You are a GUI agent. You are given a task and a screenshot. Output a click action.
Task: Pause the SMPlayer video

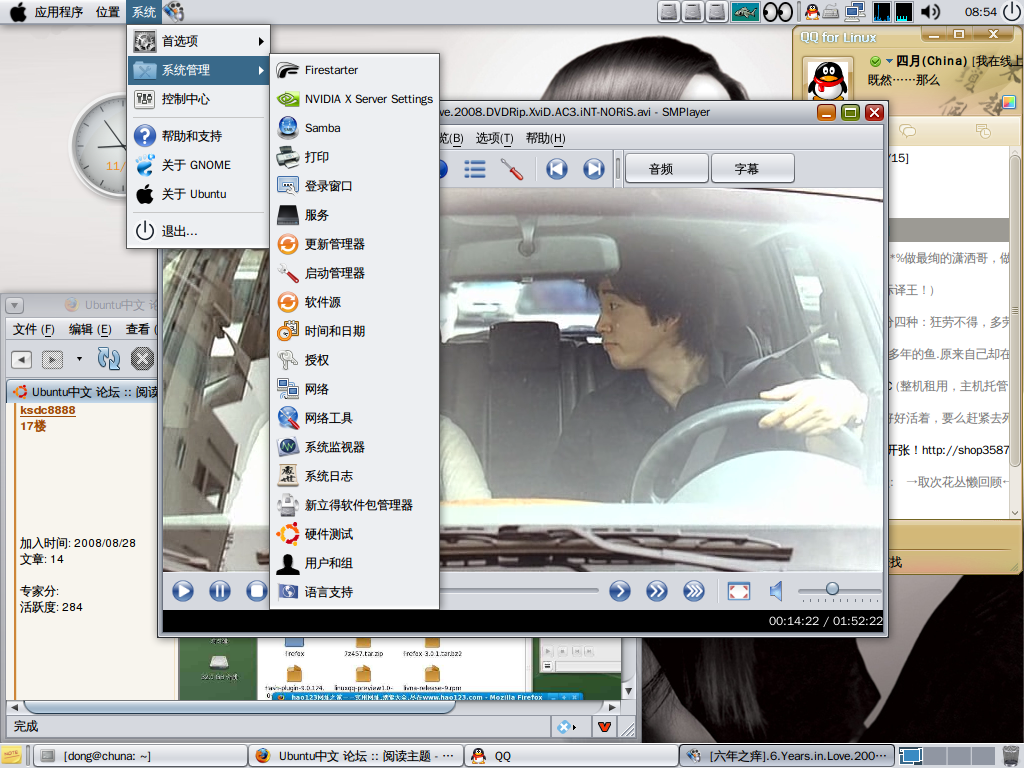point(219,592)
